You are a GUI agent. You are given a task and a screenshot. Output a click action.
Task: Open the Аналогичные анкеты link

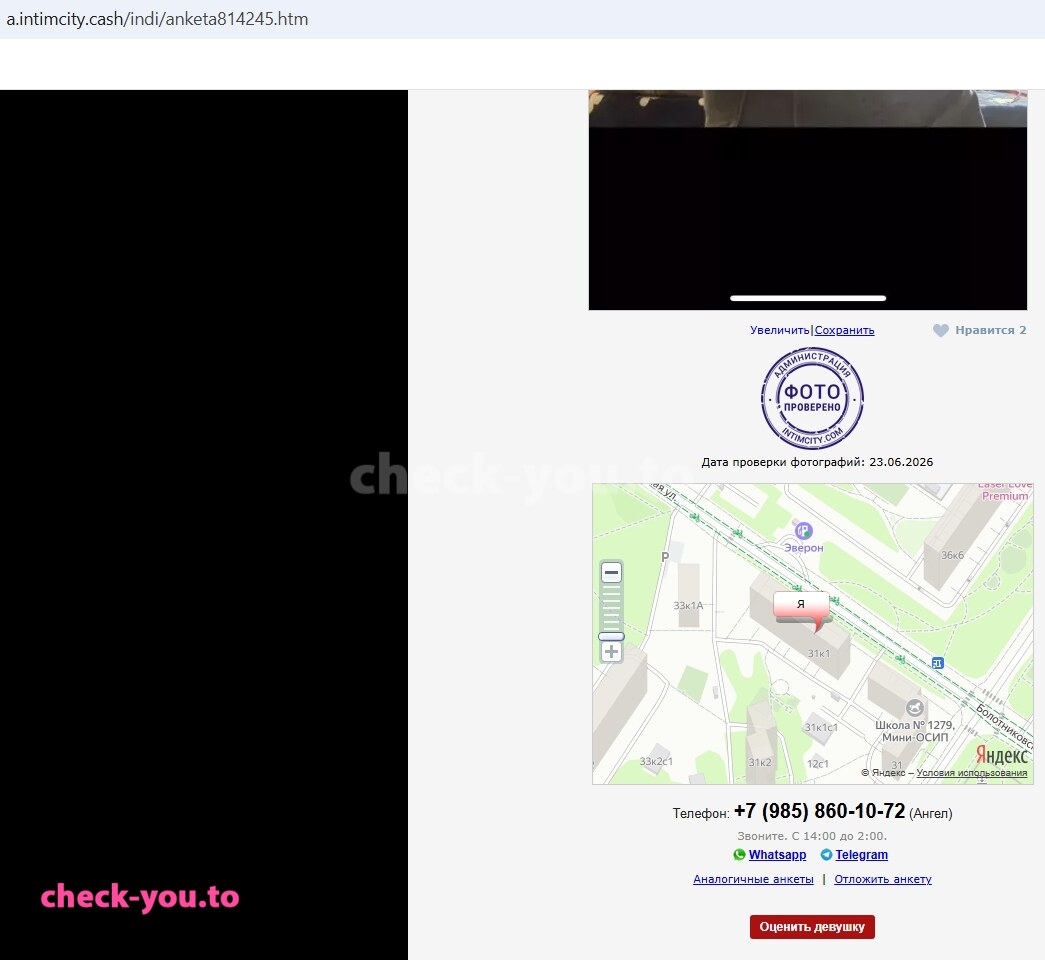(753, 879)
